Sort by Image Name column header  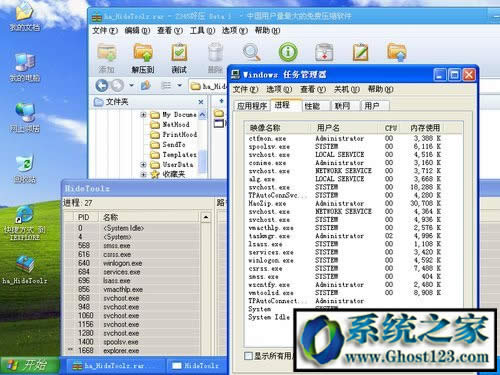coord(279,128)
